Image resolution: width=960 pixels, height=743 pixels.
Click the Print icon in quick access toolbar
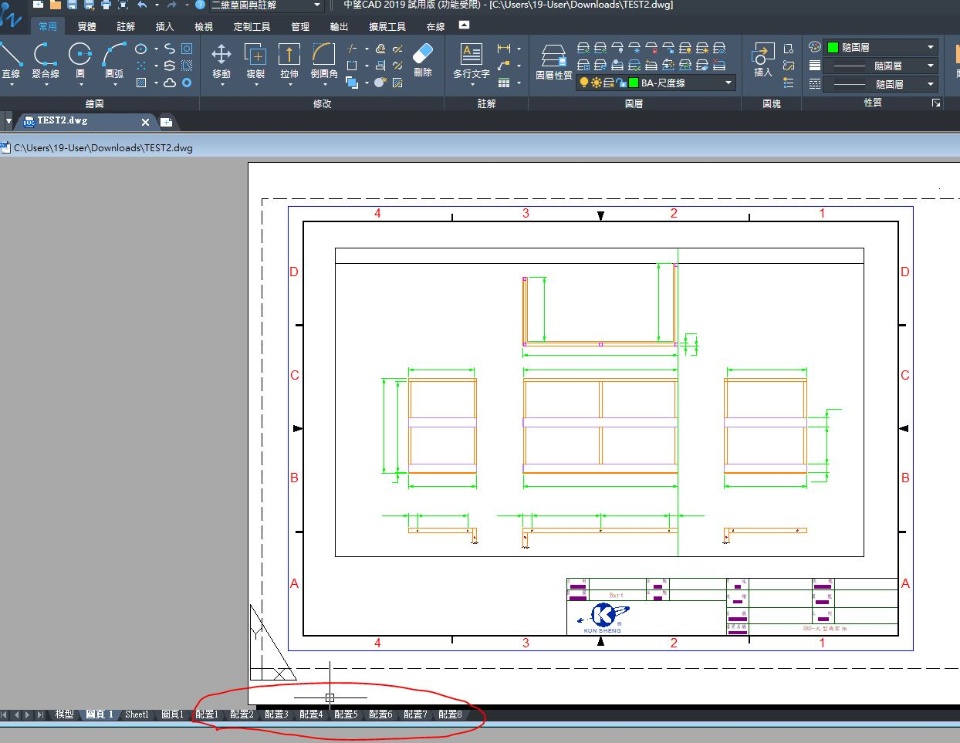point(105,5)
